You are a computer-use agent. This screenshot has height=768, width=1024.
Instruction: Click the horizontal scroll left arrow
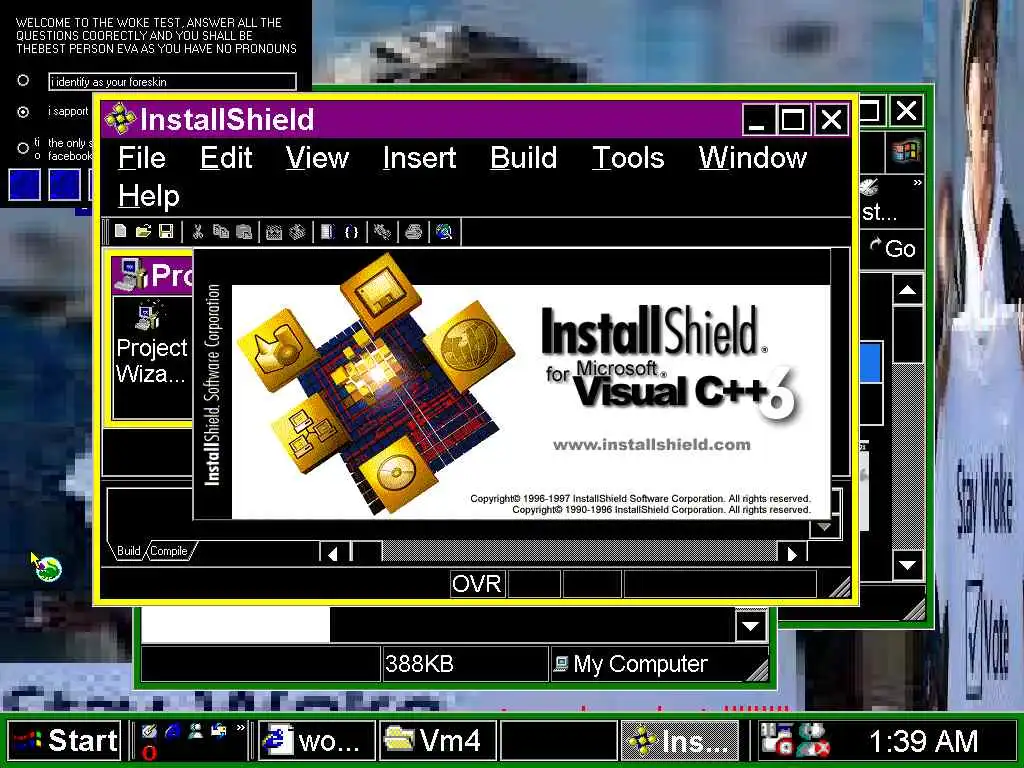[334, 554]
